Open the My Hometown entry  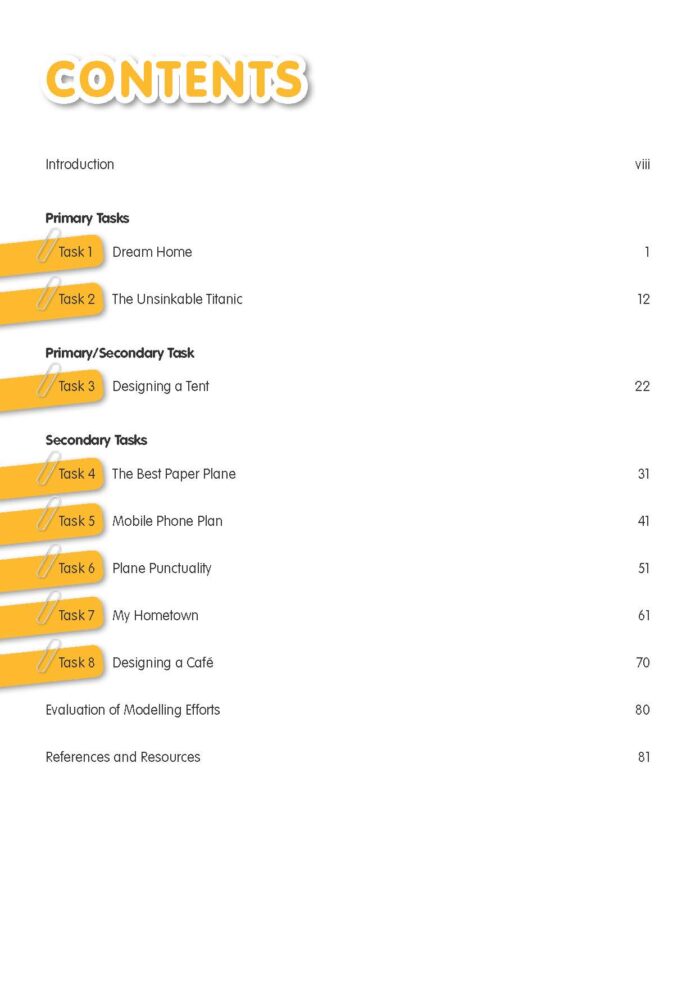[x=155, y=615]
